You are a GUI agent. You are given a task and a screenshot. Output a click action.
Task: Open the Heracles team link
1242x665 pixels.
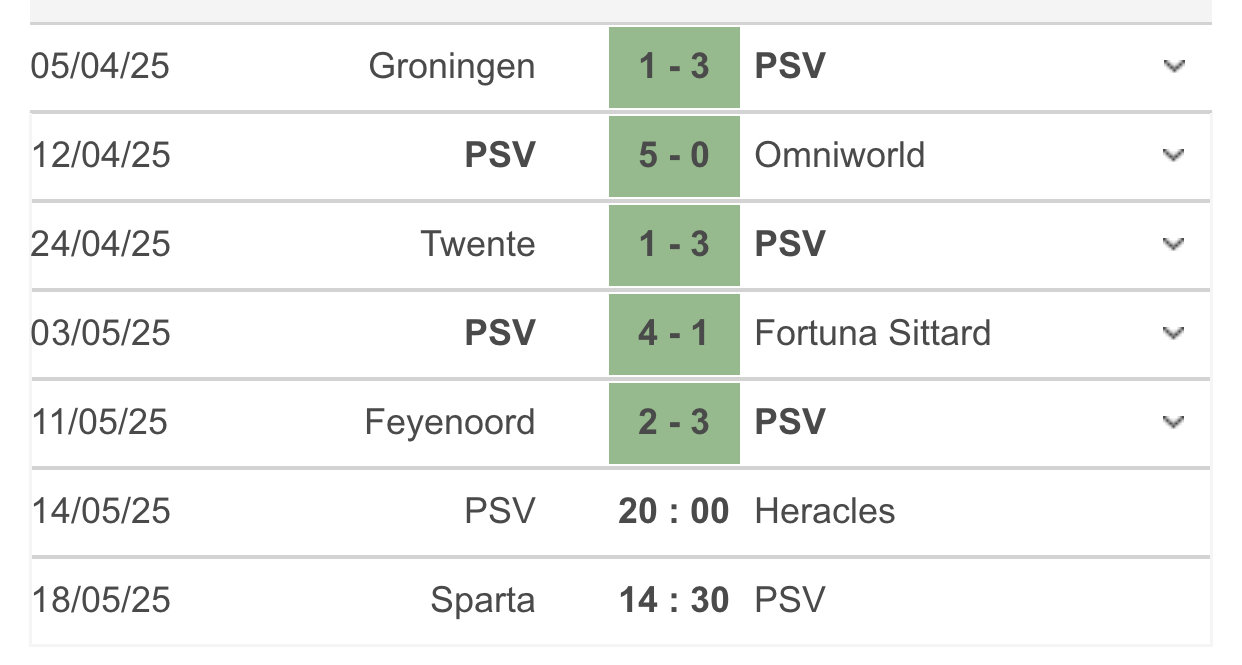point(825,512)
